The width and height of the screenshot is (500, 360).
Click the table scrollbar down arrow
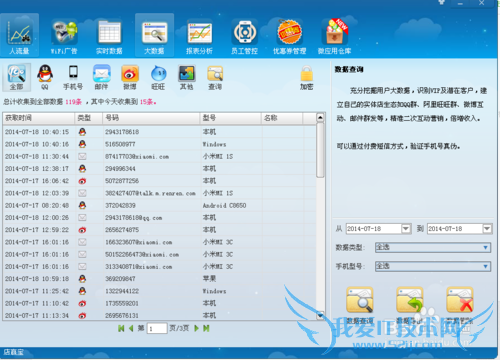[320, 314]
